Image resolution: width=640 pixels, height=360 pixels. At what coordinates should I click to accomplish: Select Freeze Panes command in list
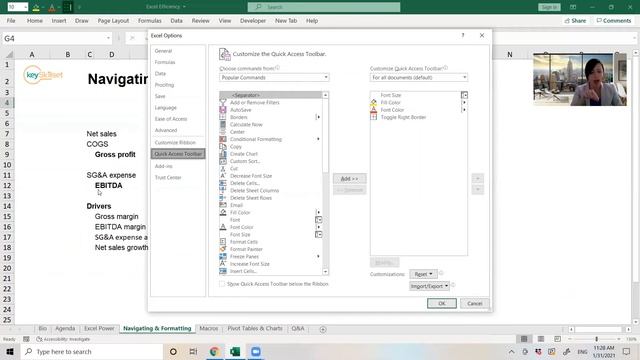tap(271, 257)
